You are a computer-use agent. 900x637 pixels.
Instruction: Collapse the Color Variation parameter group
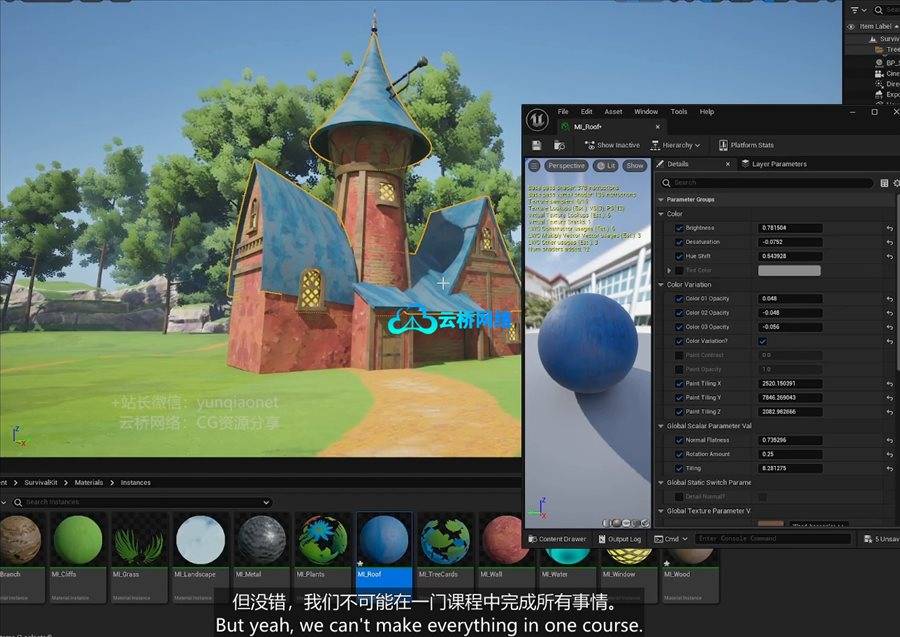(x=661, y=285)
